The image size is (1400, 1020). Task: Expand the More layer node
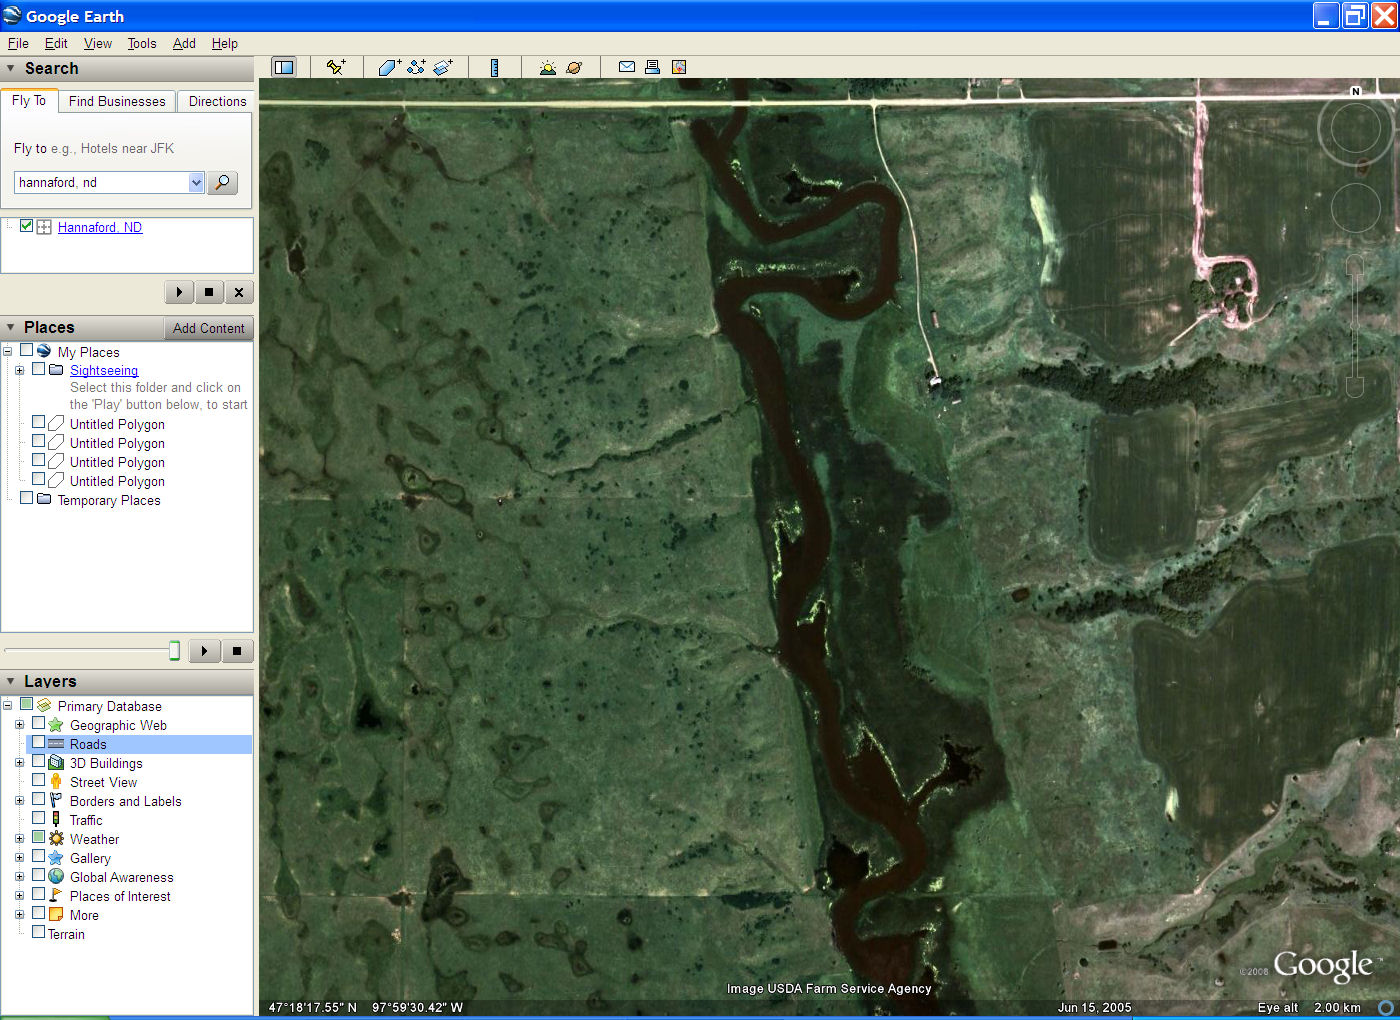pos(19,915)
